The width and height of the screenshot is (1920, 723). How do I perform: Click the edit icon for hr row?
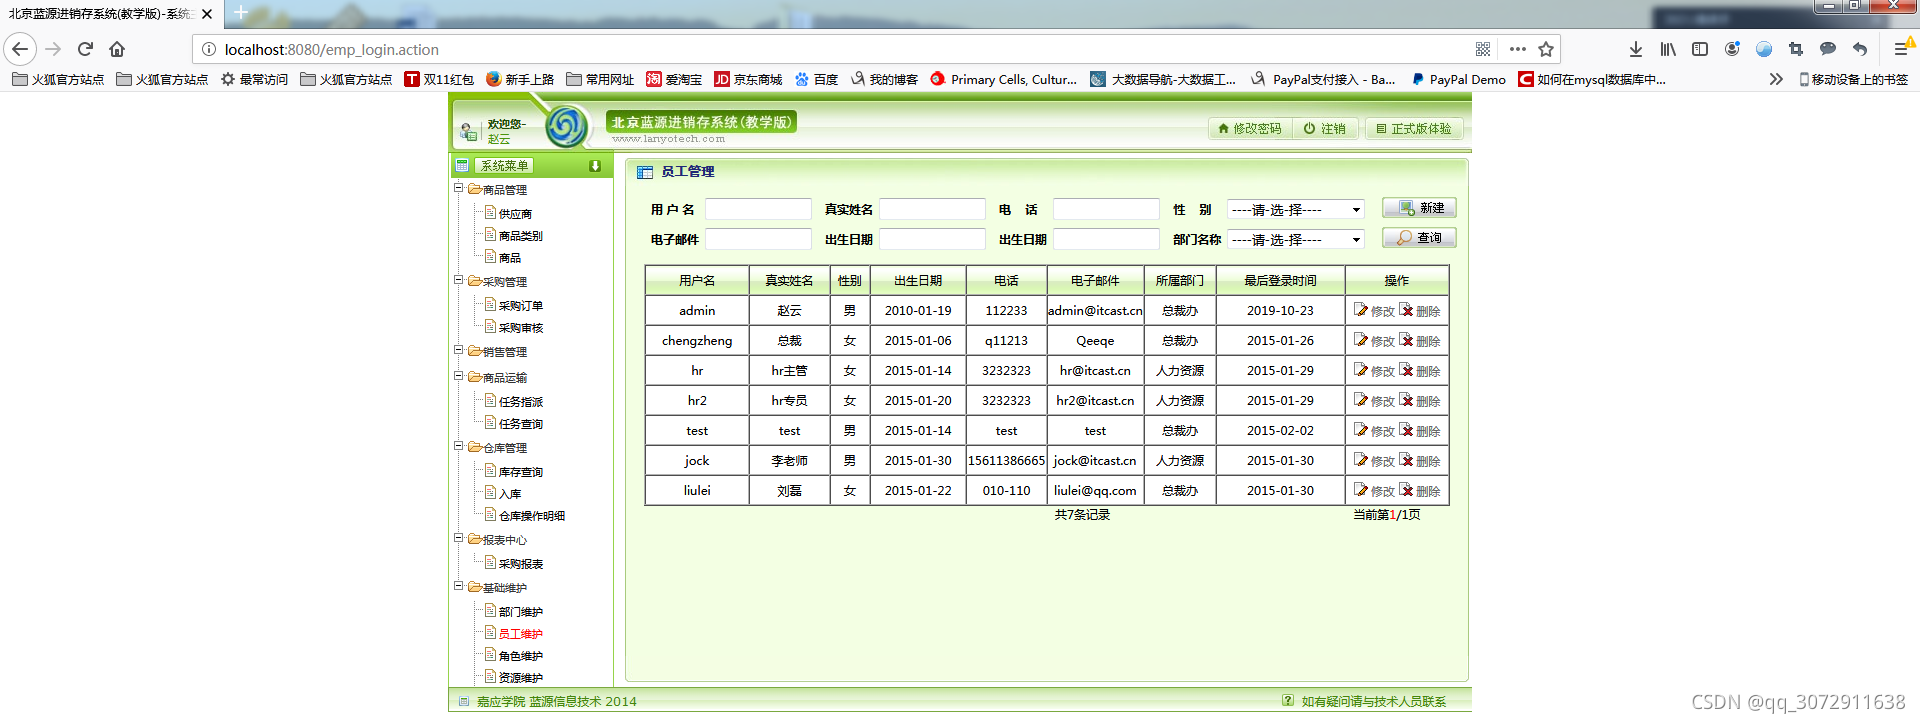[1361, 370]
